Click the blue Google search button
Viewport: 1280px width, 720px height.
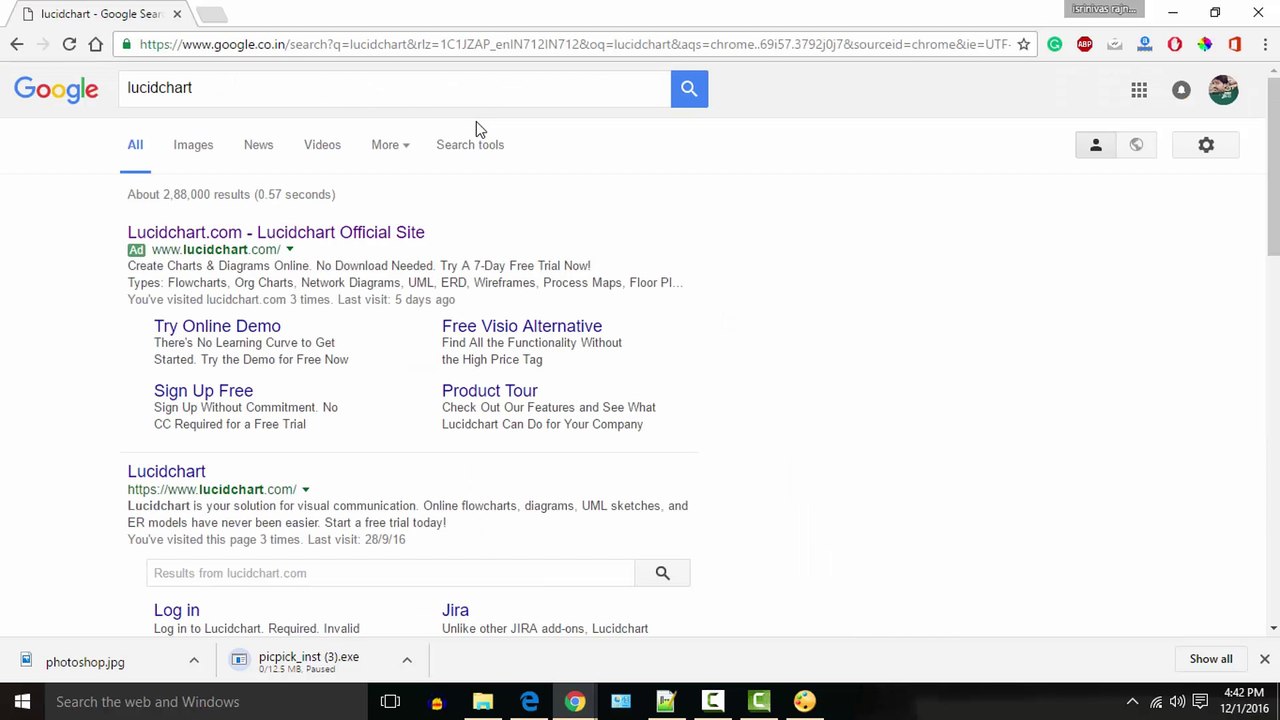[x=689, y=89]
